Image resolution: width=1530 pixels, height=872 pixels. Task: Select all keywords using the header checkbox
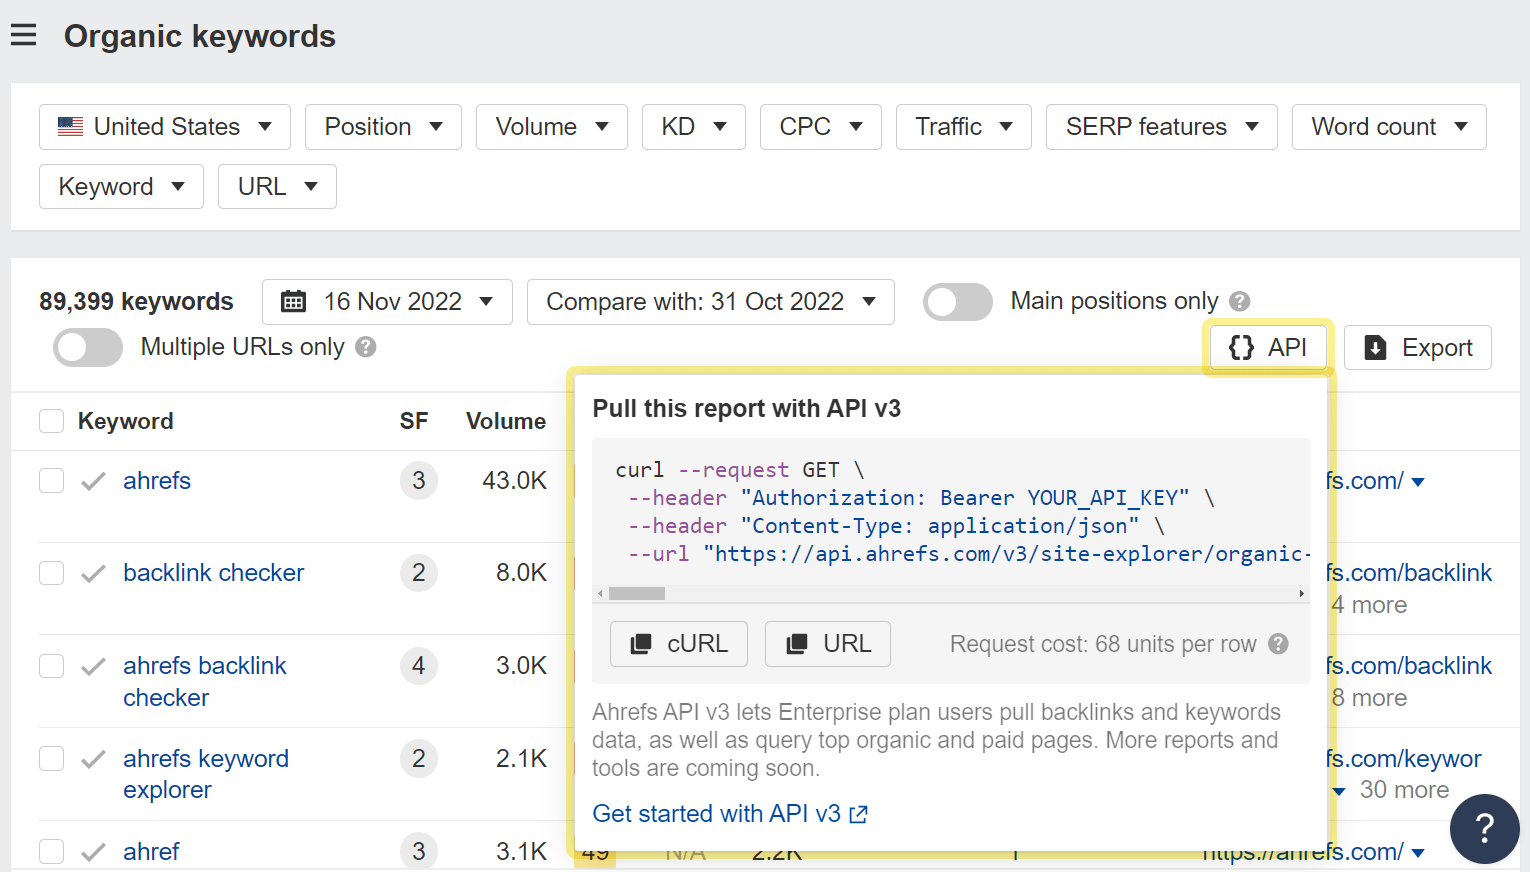pyautogui.click(x=51, y=420)
